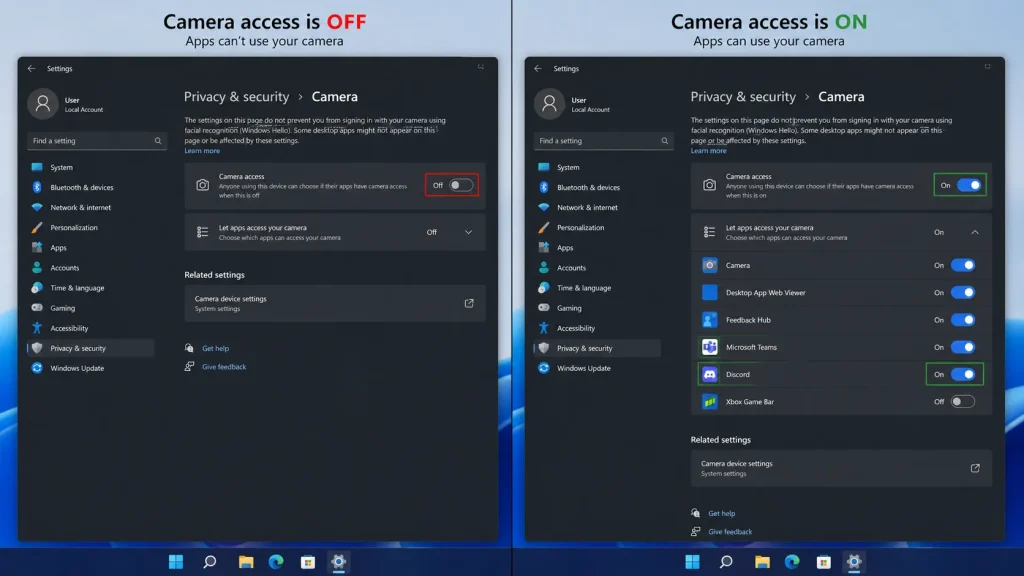Click Personalization brush icon in right sidebar
Screen dimensions: 1024x576
[x=543, y=227]
